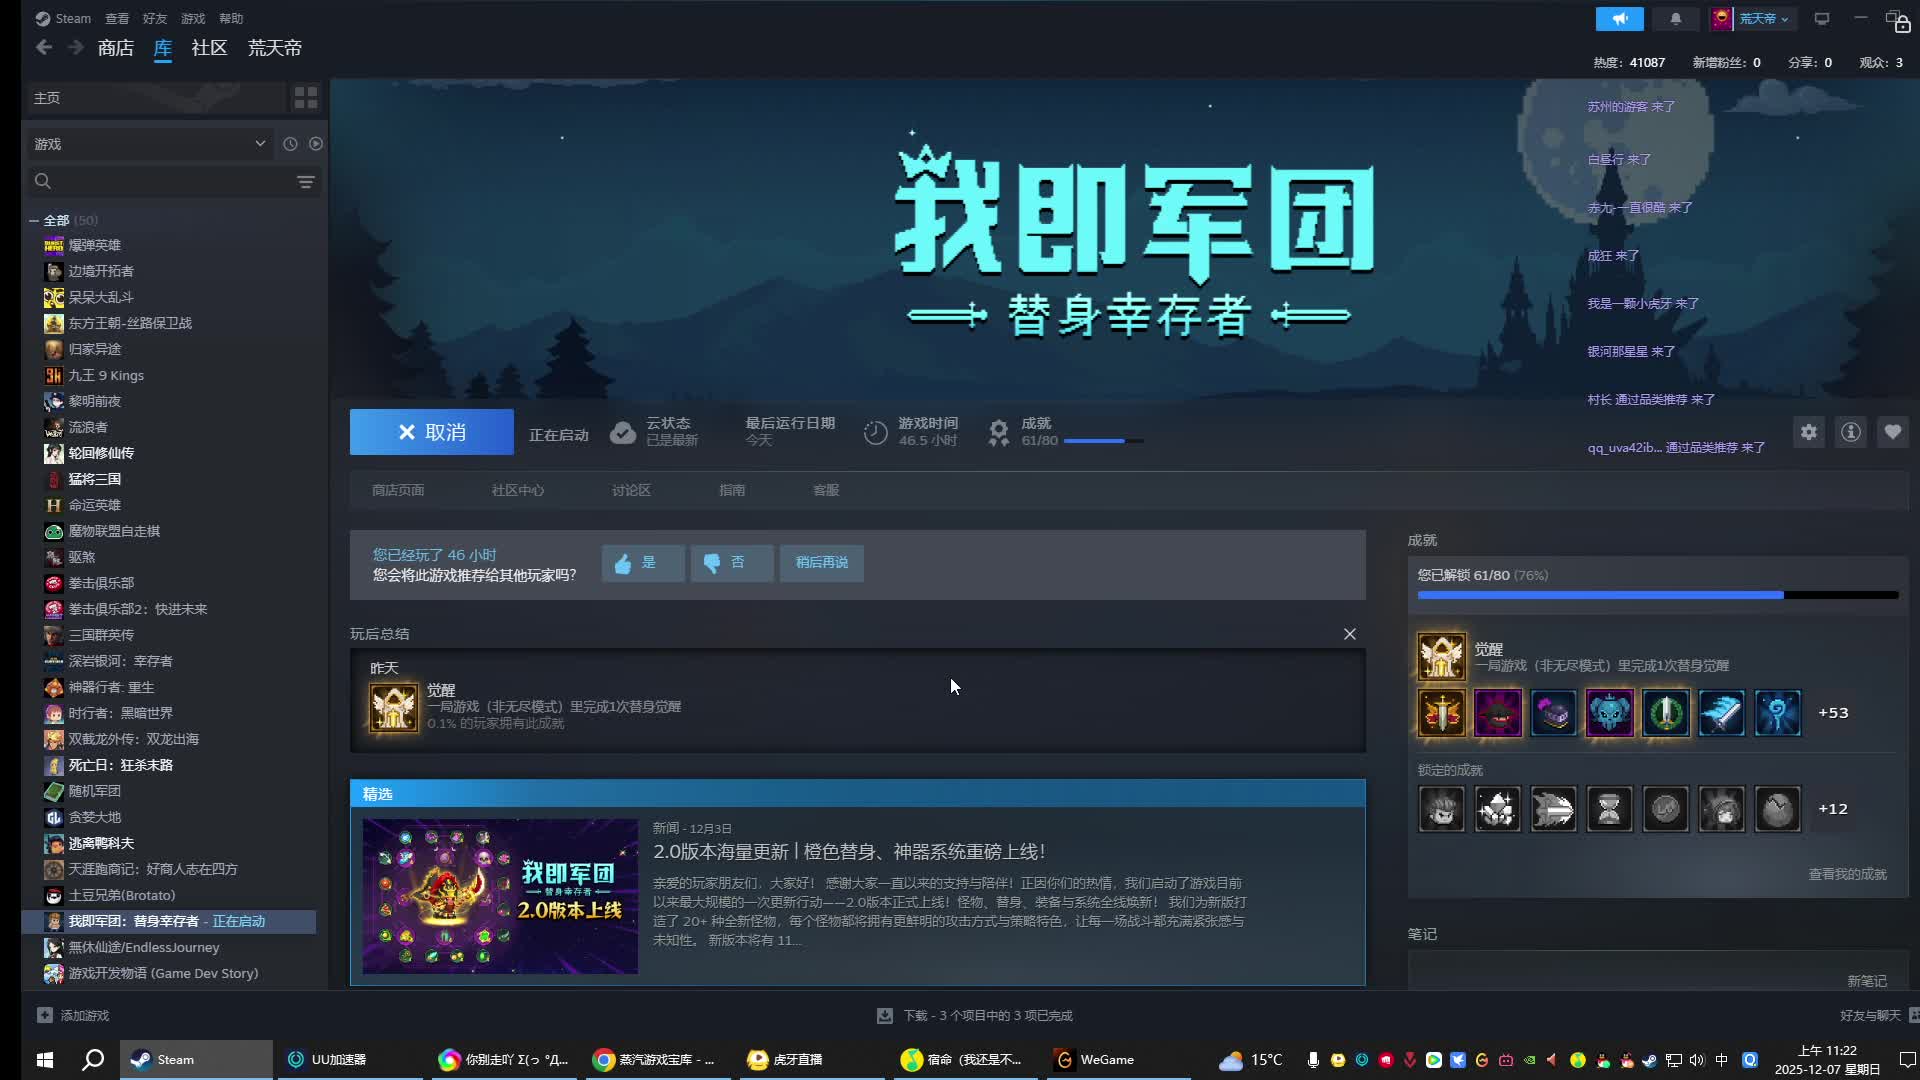
Task: Click 查看我的成就 link
Action: pos(1847,874)
